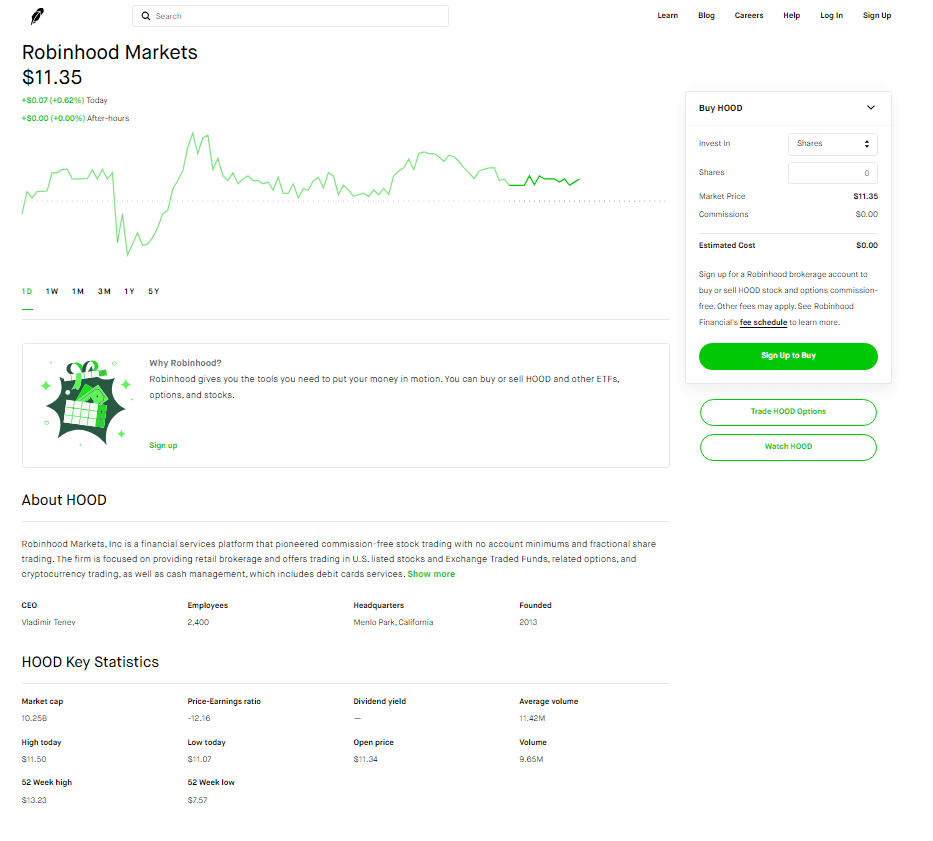
Task: Click Open price value $11.34
Action: [x=365, y=759]
